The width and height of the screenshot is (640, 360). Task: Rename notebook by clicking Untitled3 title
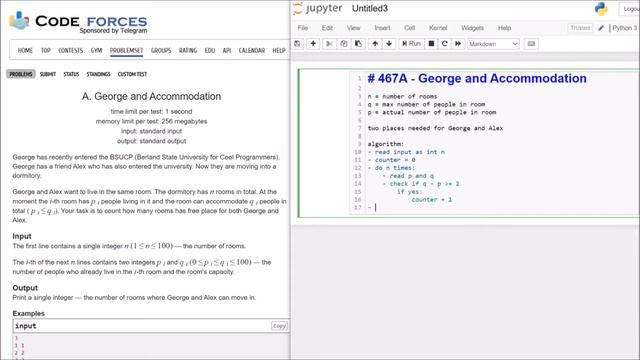point(370,9)
